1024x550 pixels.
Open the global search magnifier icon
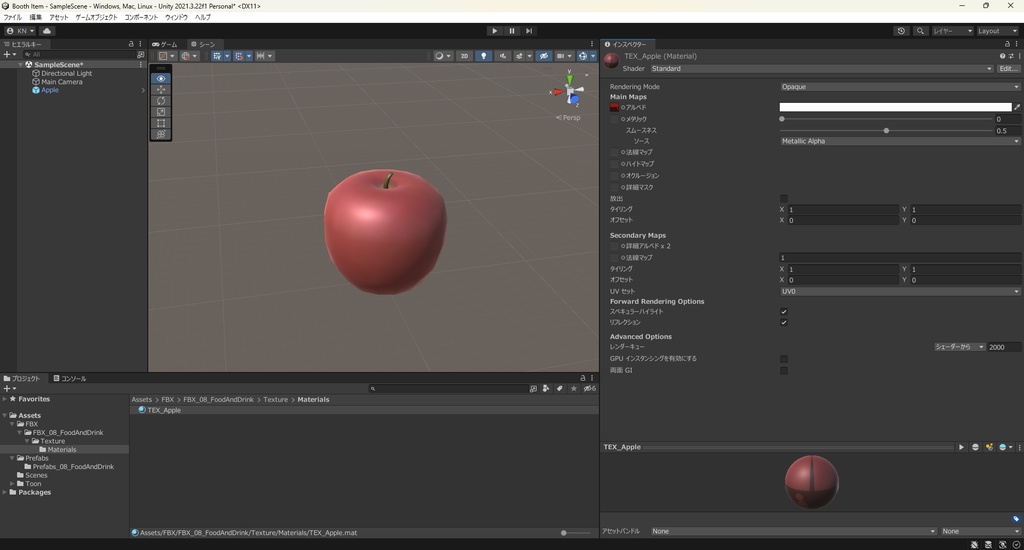click(x=920, y=31)
